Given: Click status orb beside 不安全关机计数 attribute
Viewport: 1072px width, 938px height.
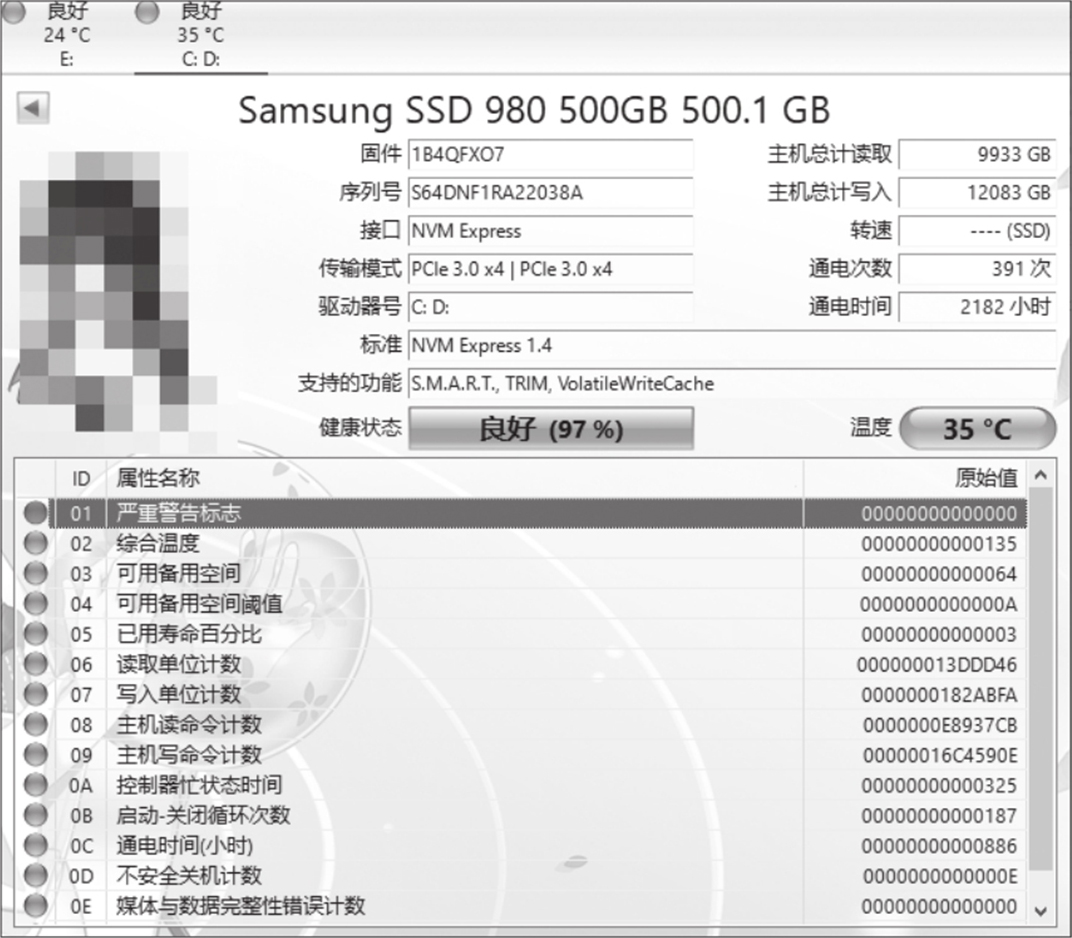Looking at the screenshot, I should pos(36,876).
